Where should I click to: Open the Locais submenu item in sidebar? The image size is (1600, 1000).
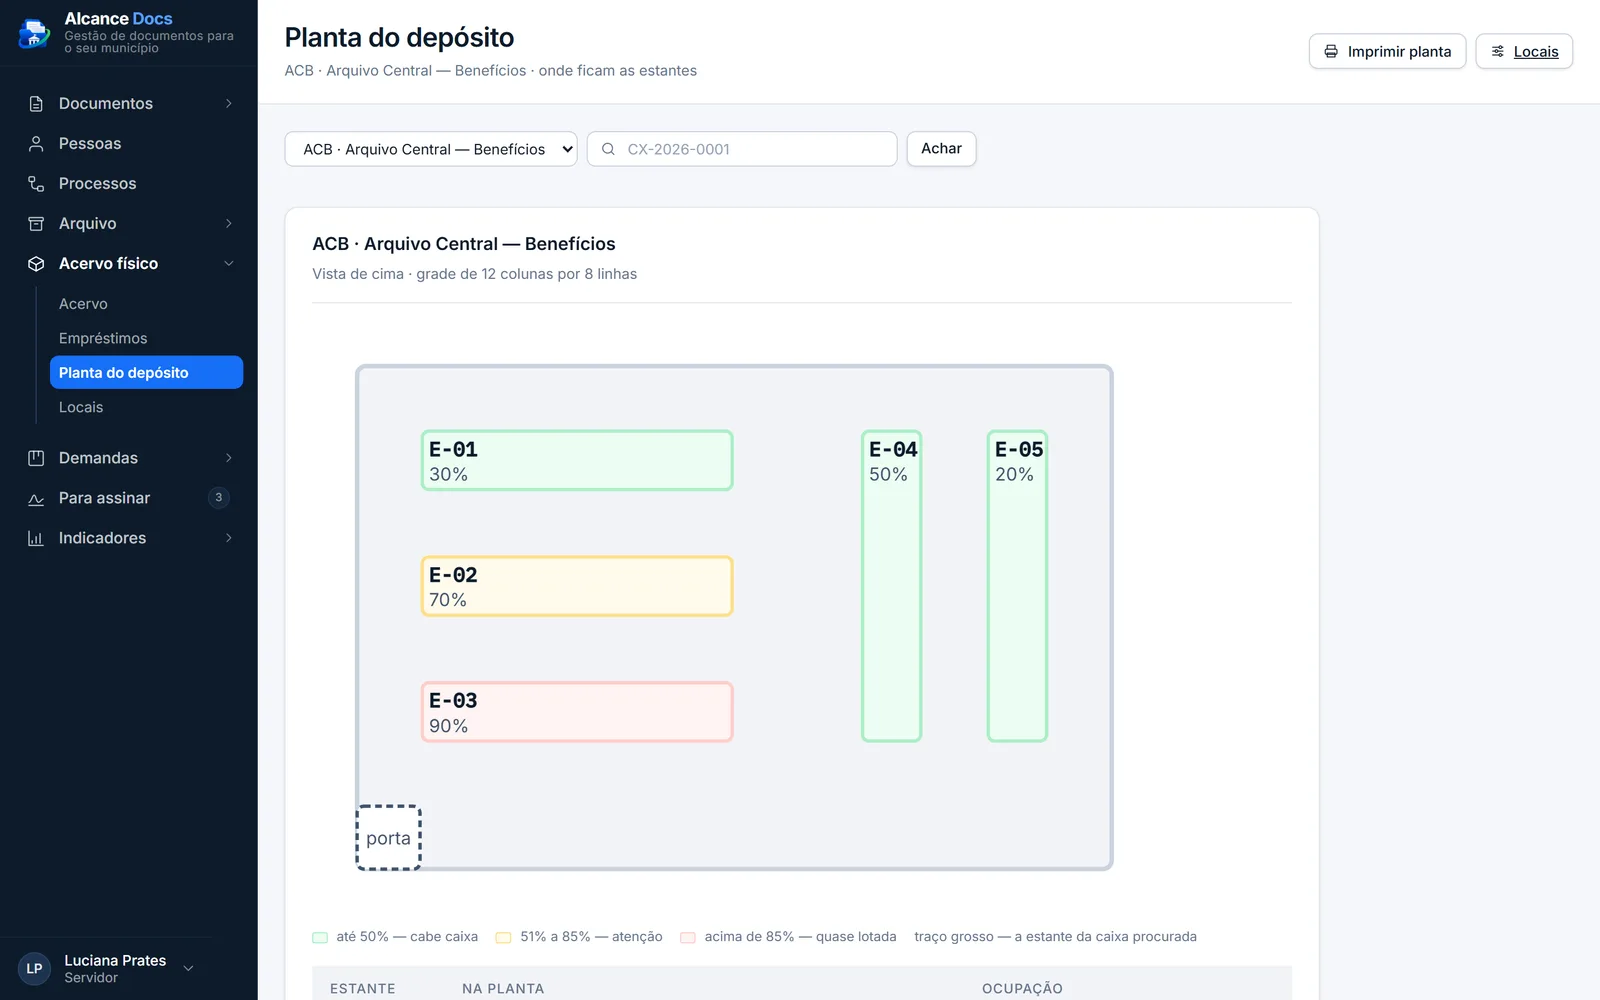(x=146, y=407)
